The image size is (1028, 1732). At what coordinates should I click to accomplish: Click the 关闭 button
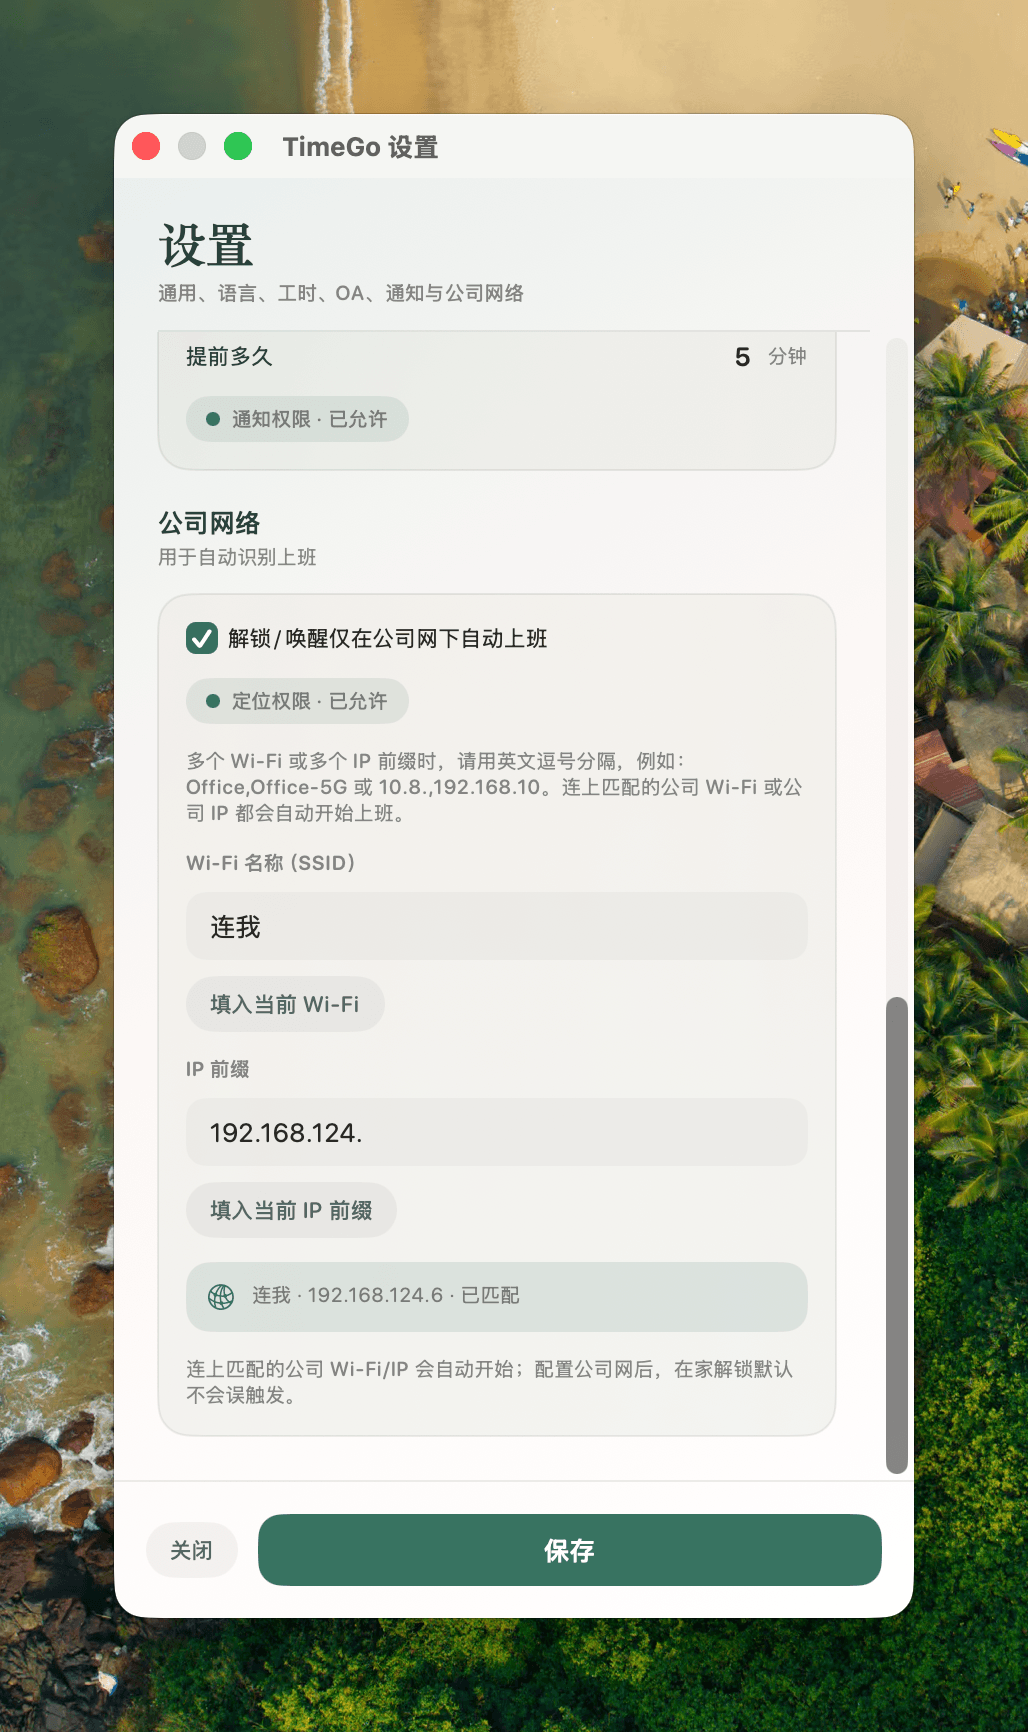[x=191, y=1550]
